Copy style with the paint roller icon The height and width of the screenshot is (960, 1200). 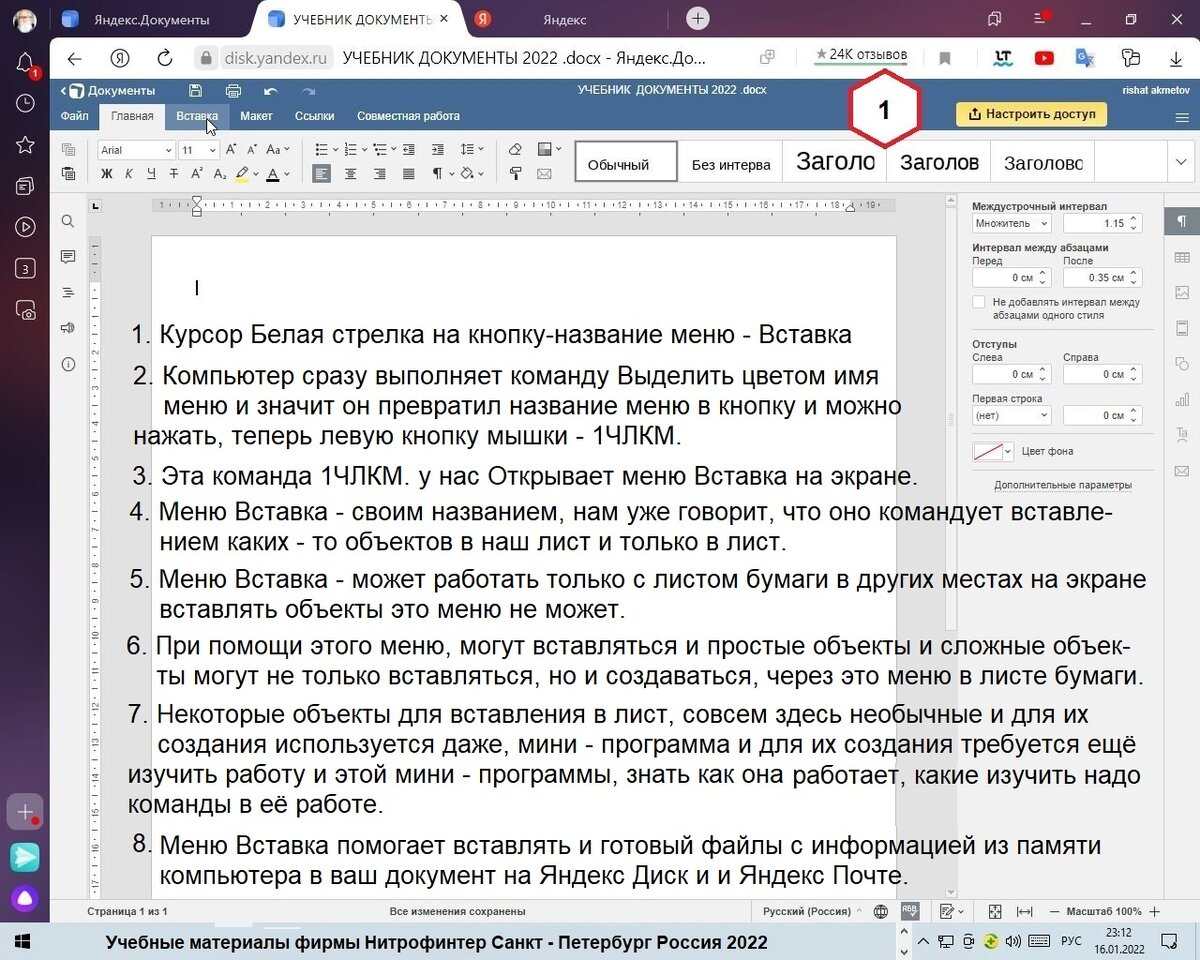pyautogui.click(x=515, y=174)
